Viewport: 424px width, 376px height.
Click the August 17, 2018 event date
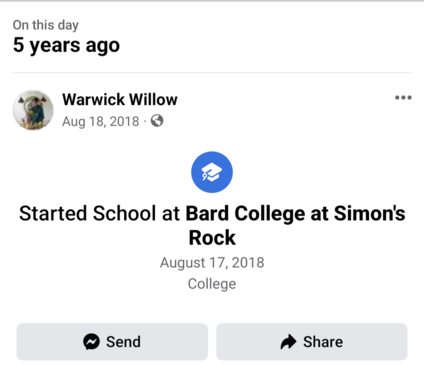click(212, 263)
